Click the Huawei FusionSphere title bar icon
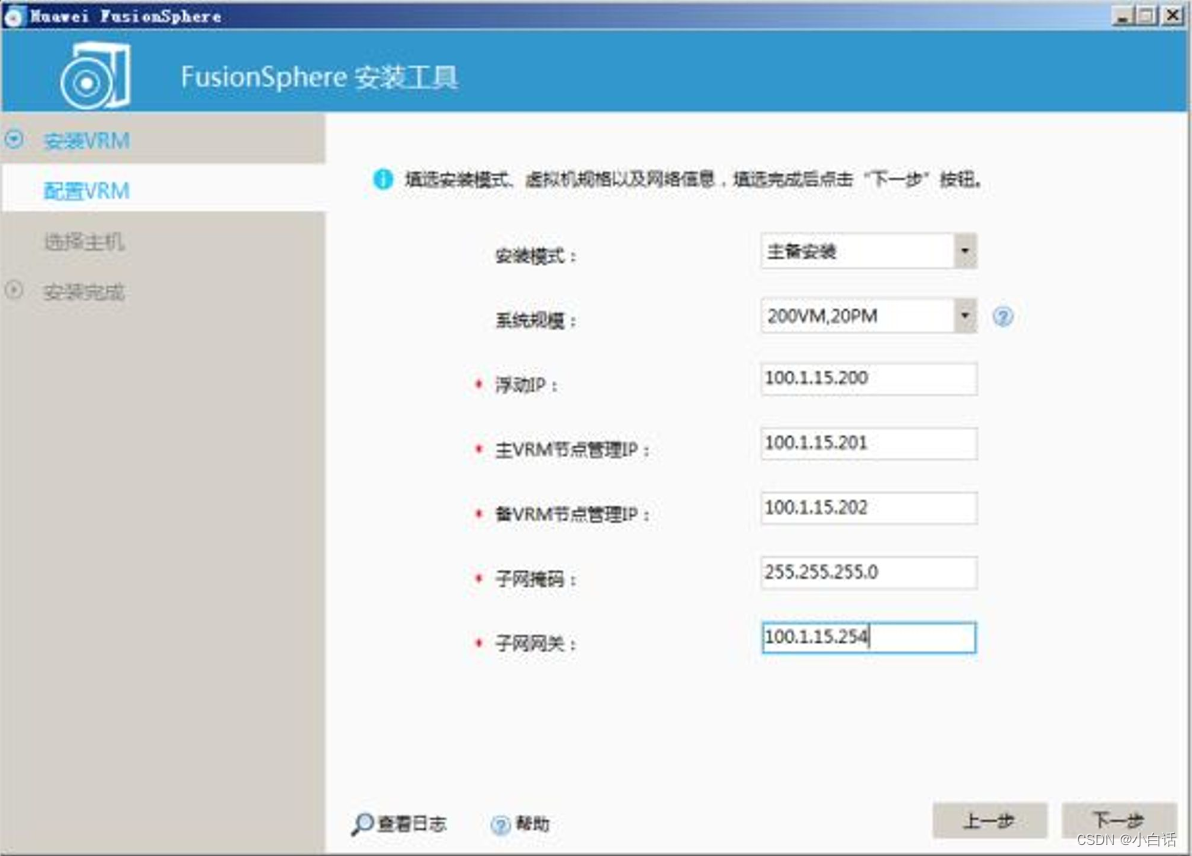 tap(14, 16)
